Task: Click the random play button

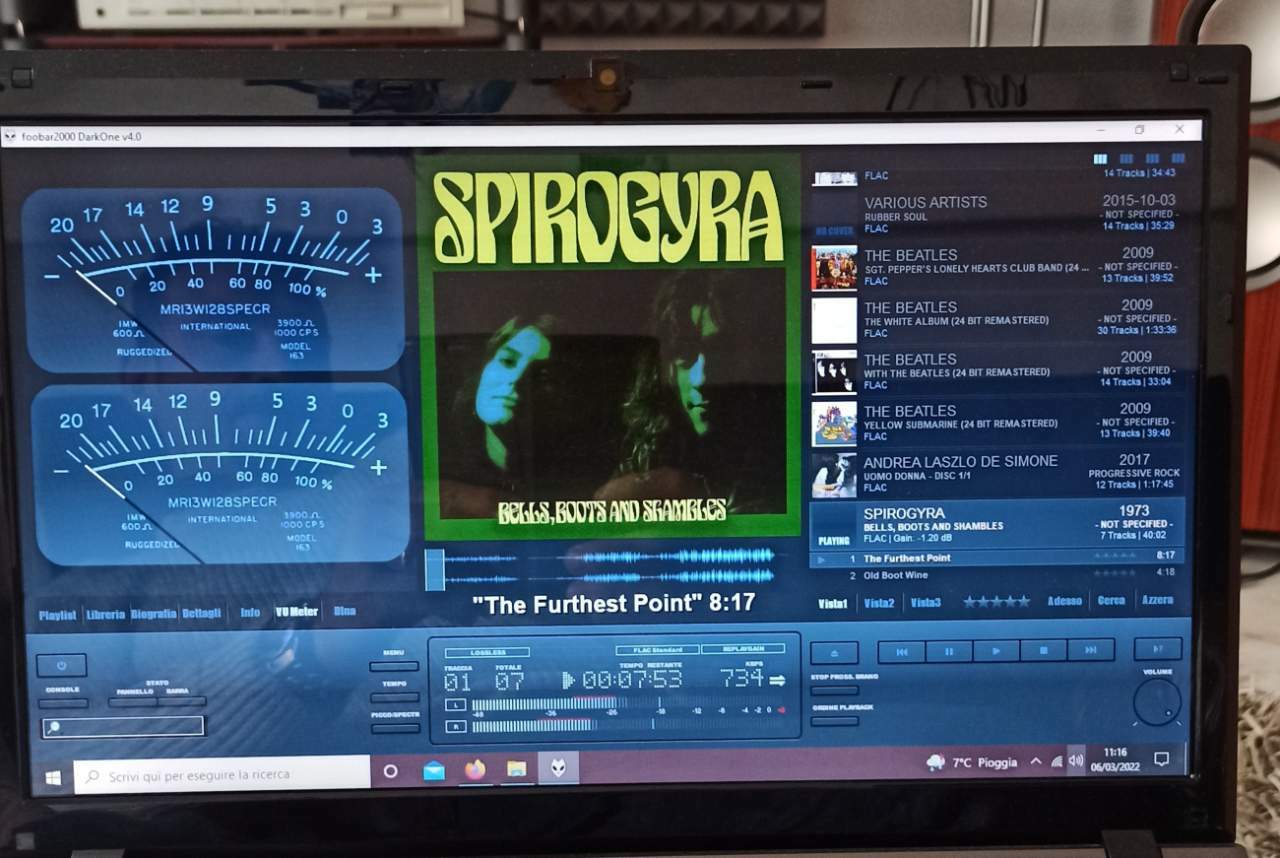Action: point(1158,648)
